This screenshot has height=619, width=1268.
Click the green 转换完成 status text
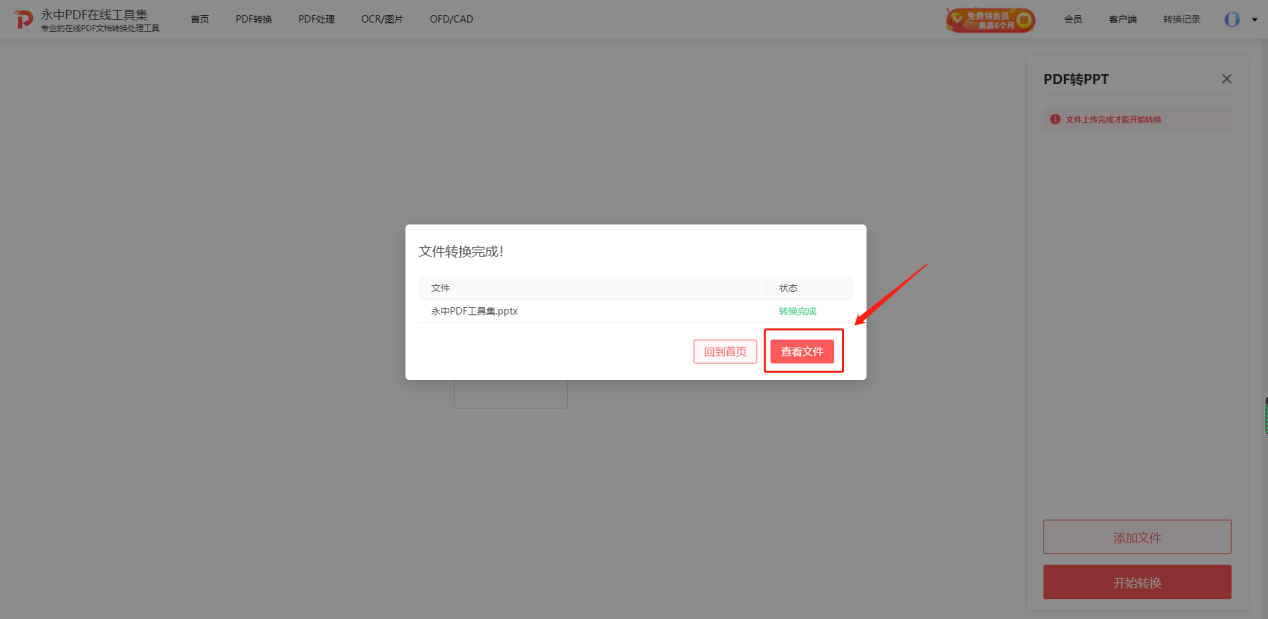[797, 311]
